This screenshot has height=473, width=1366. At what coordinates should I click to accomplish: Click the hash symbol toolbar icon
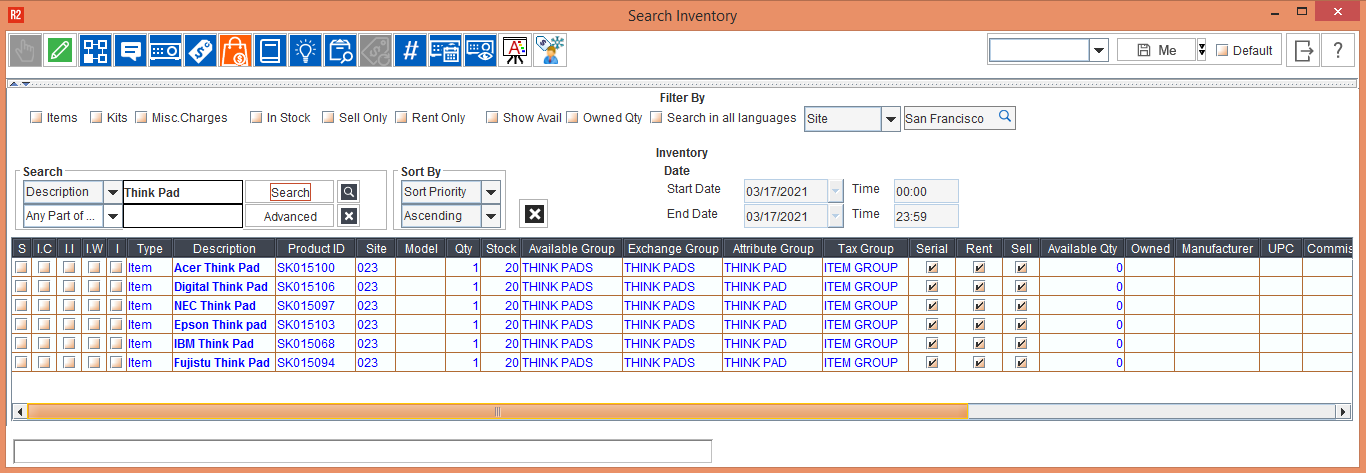[410, 50]
